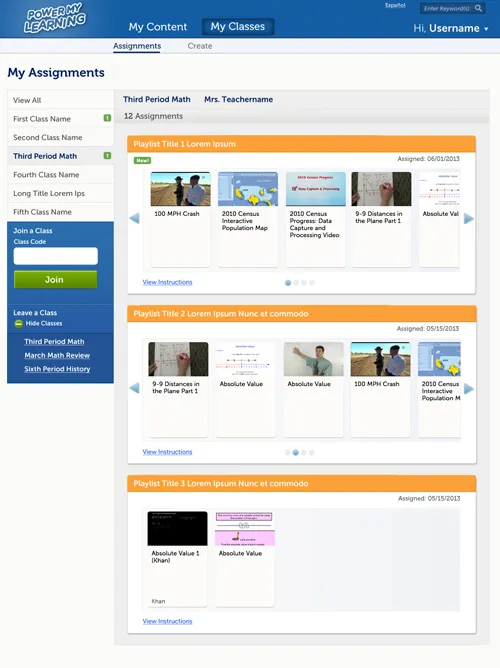500x668 pixels.
Task: Open My Content in the top navigation
Action: coord(158,27)
